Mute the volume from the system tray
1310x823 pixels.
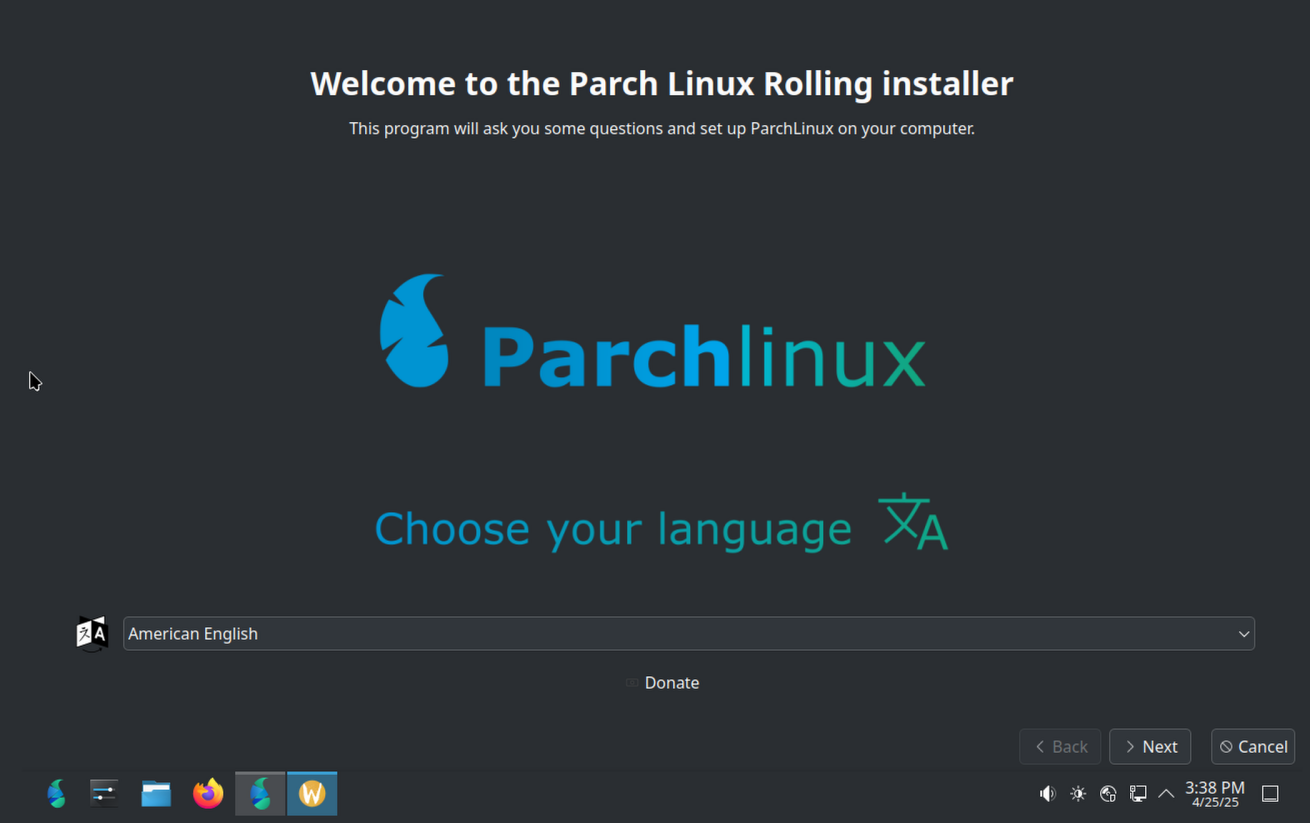point(1047,793)
